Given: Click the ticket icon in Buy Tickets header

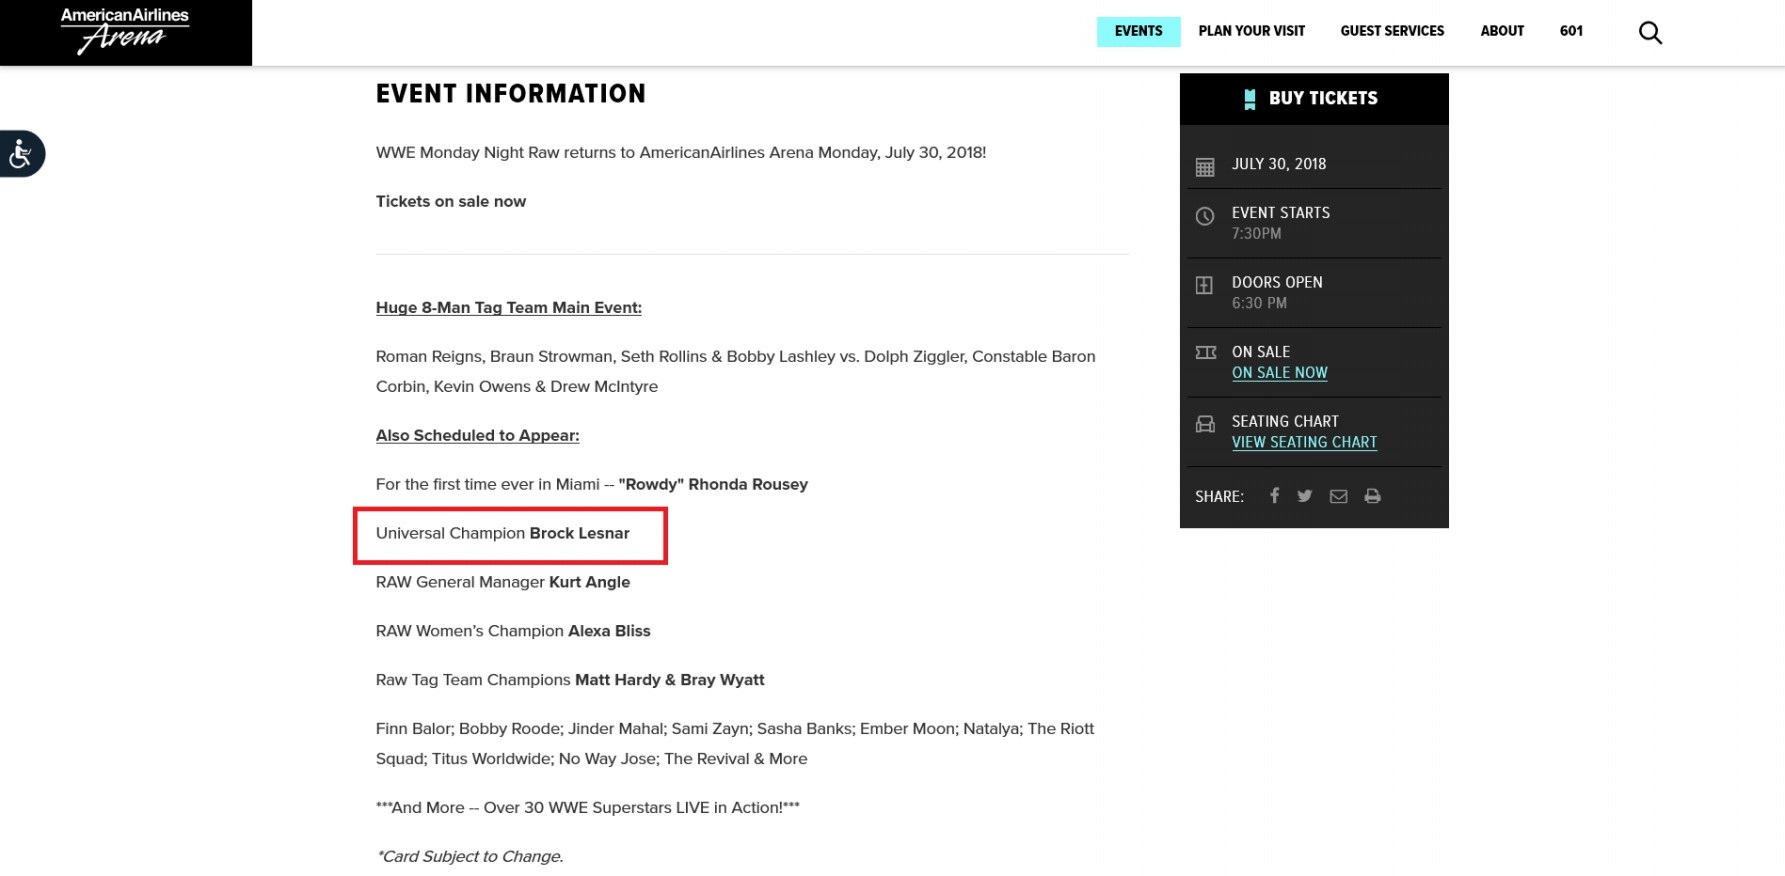Looking at the screenshot, I should tap(1250, 99).
